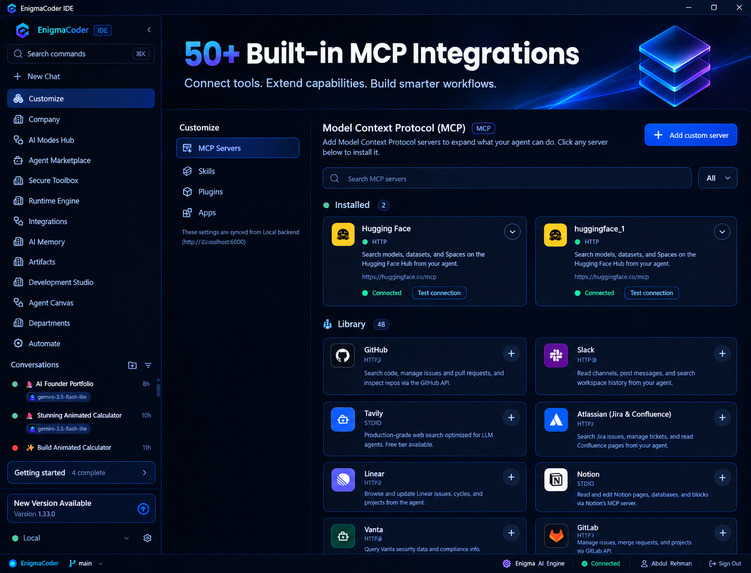
Task: Click the huggingface_1 server icon
Action: pos(556,235)
